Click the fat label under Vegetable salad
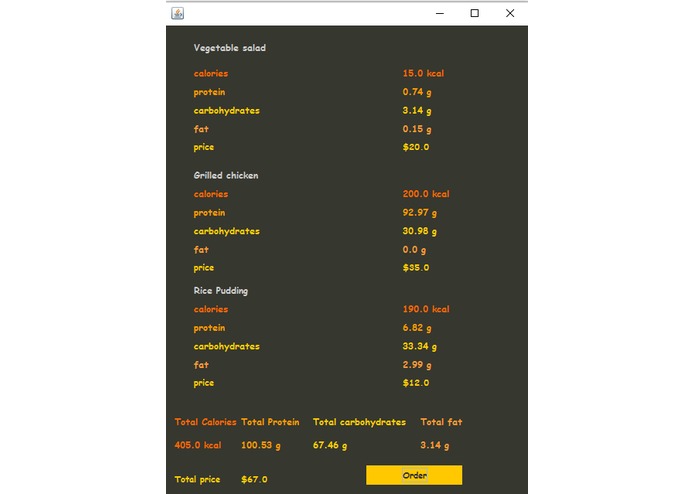This screenshot has height=494, width=695. 201,129
